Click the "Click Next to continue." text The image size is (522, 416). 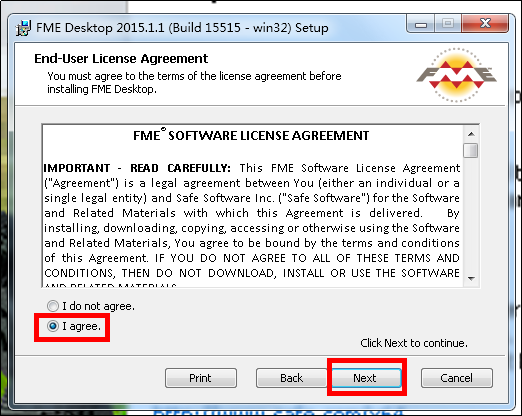pyautogui.click(x=414, y=343)
